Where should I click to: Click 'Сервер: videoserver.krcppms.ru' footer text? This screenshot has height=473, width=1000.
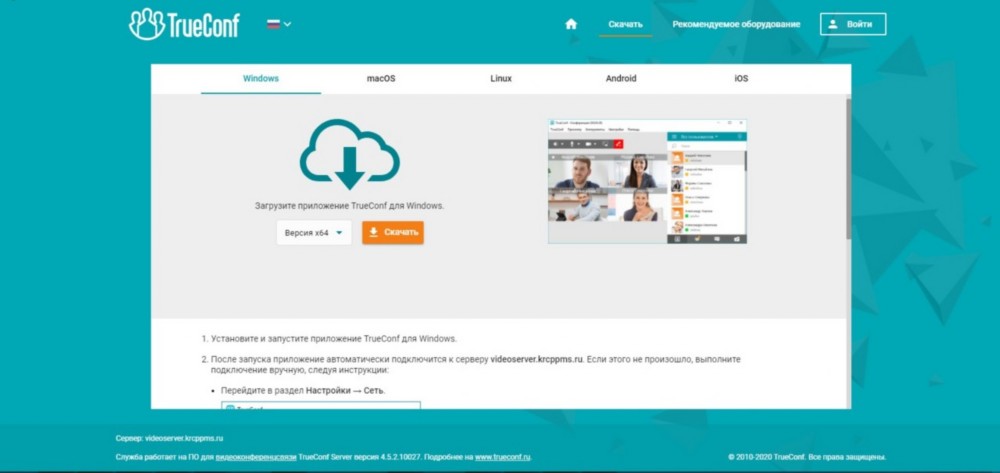click(170, 439)
